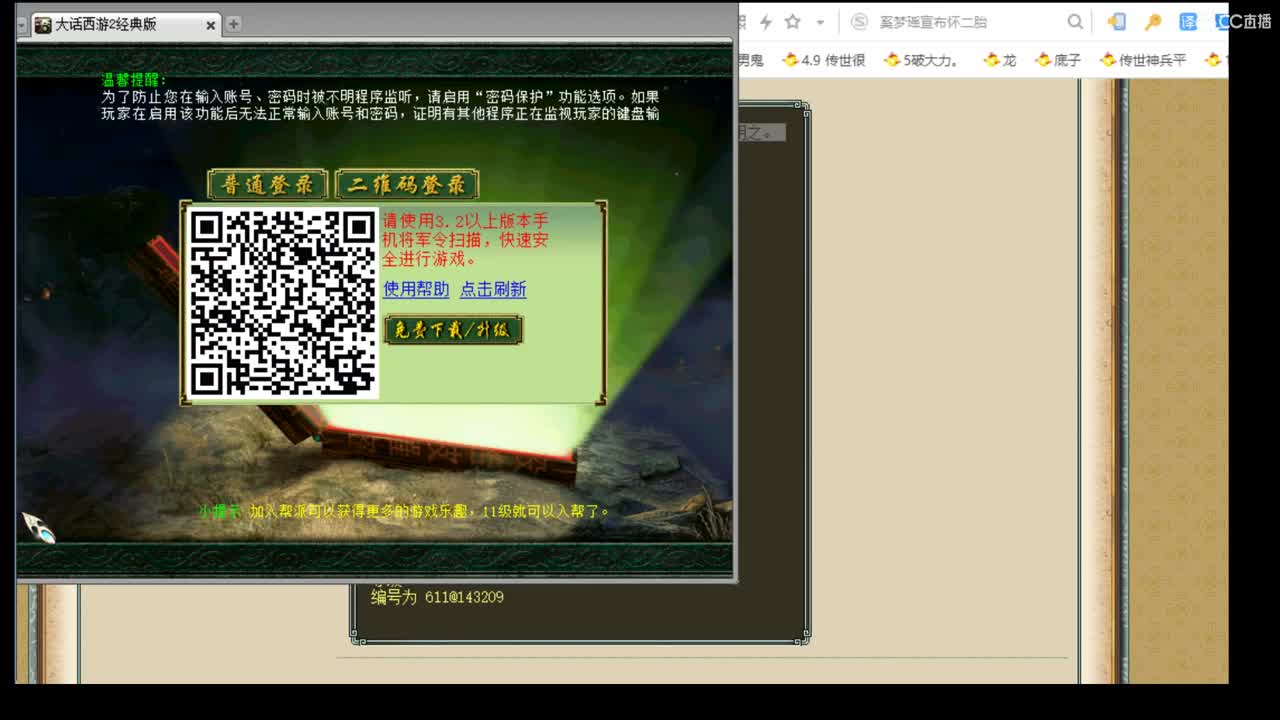
Task: Open the 龙 bookmark
Action: (x=1000, y=60)
